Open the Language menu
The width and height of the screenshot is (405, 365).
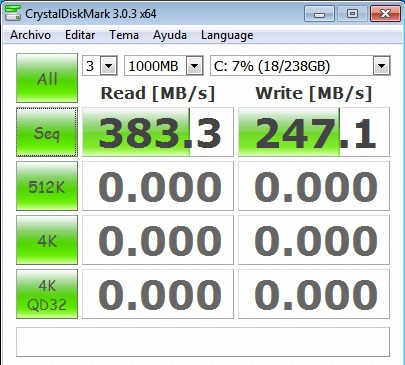pos(227,35)
